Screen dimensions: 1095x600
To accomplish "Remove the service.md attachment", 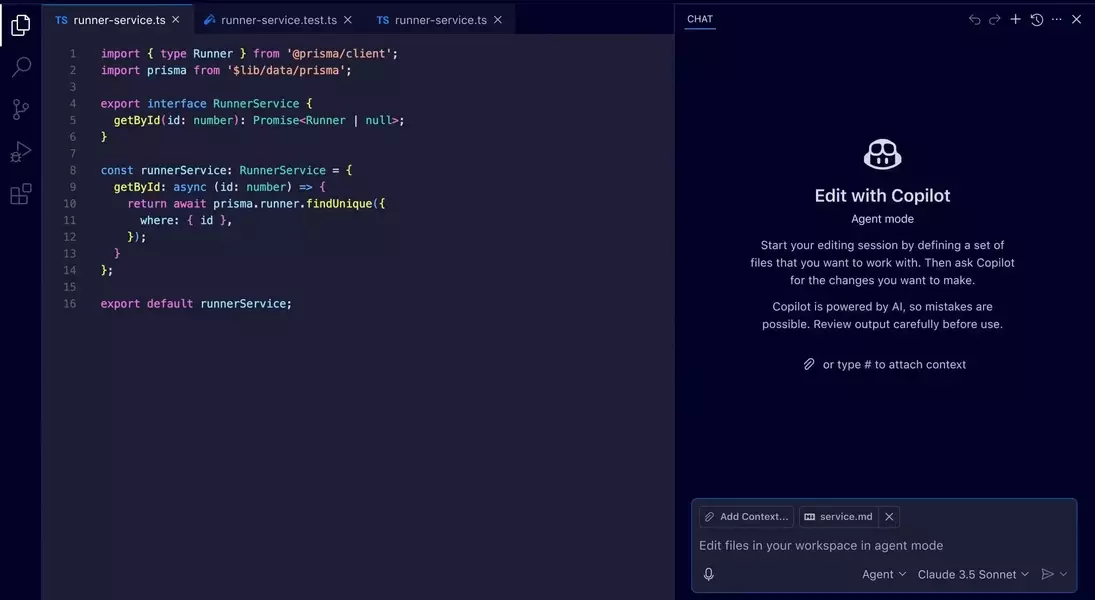I will tap(889, 516).
